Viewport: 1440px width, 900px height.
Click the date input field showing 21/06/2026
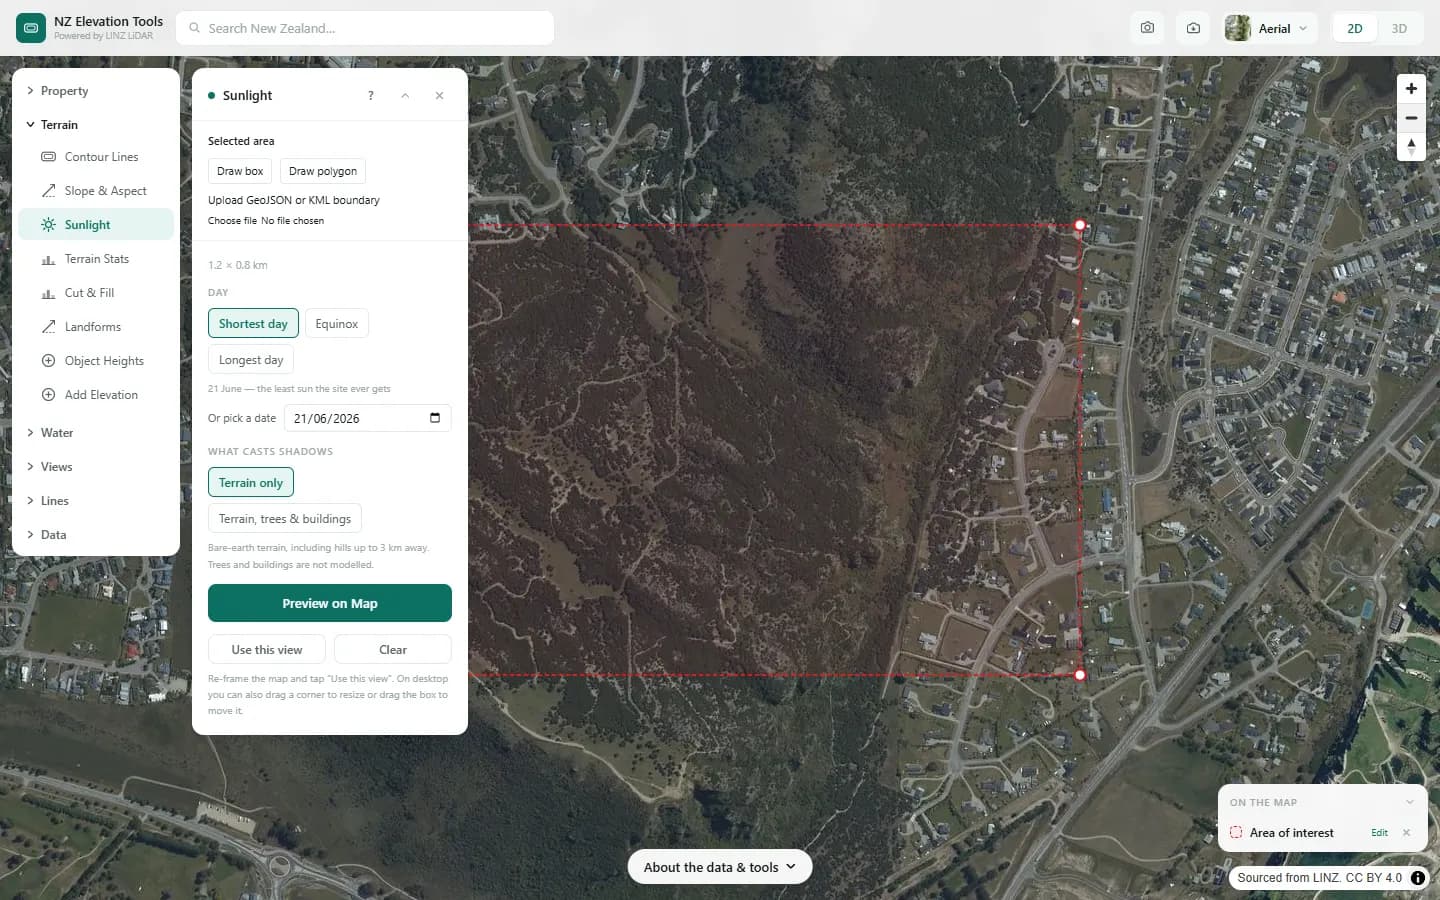pos(368,418)
